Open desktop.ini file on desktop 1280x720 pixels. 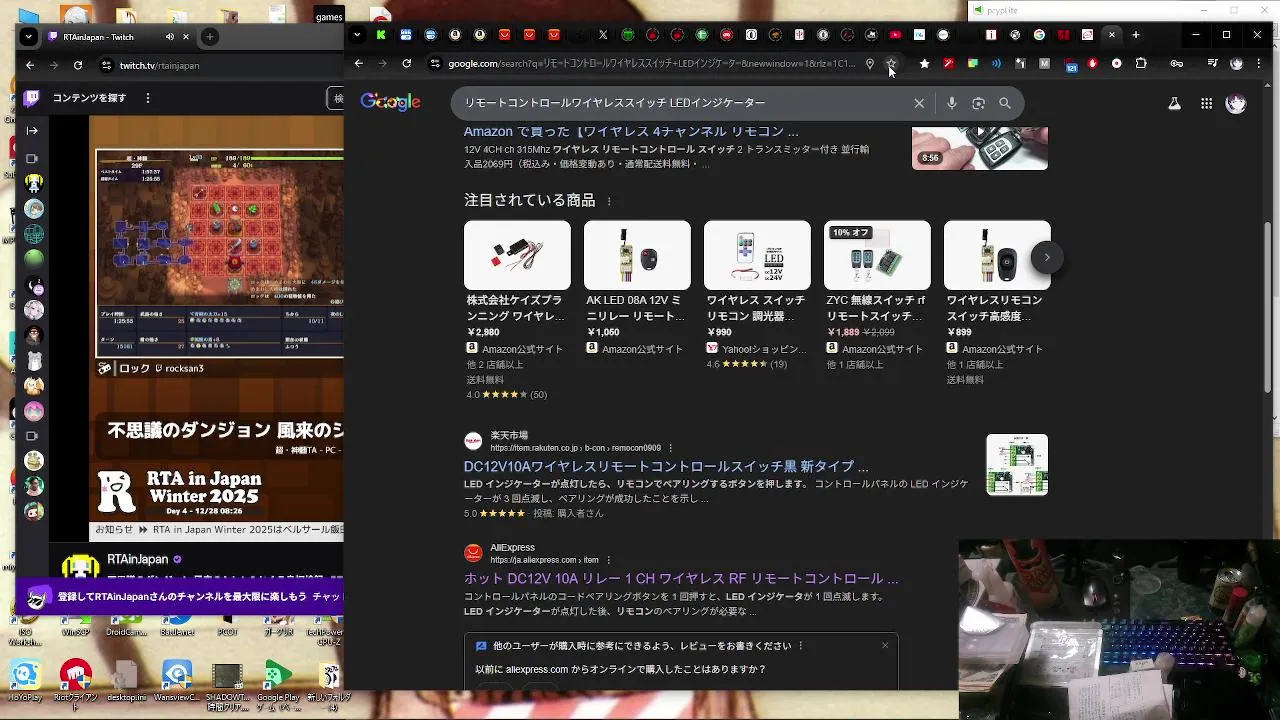click(x=127, y=682)
